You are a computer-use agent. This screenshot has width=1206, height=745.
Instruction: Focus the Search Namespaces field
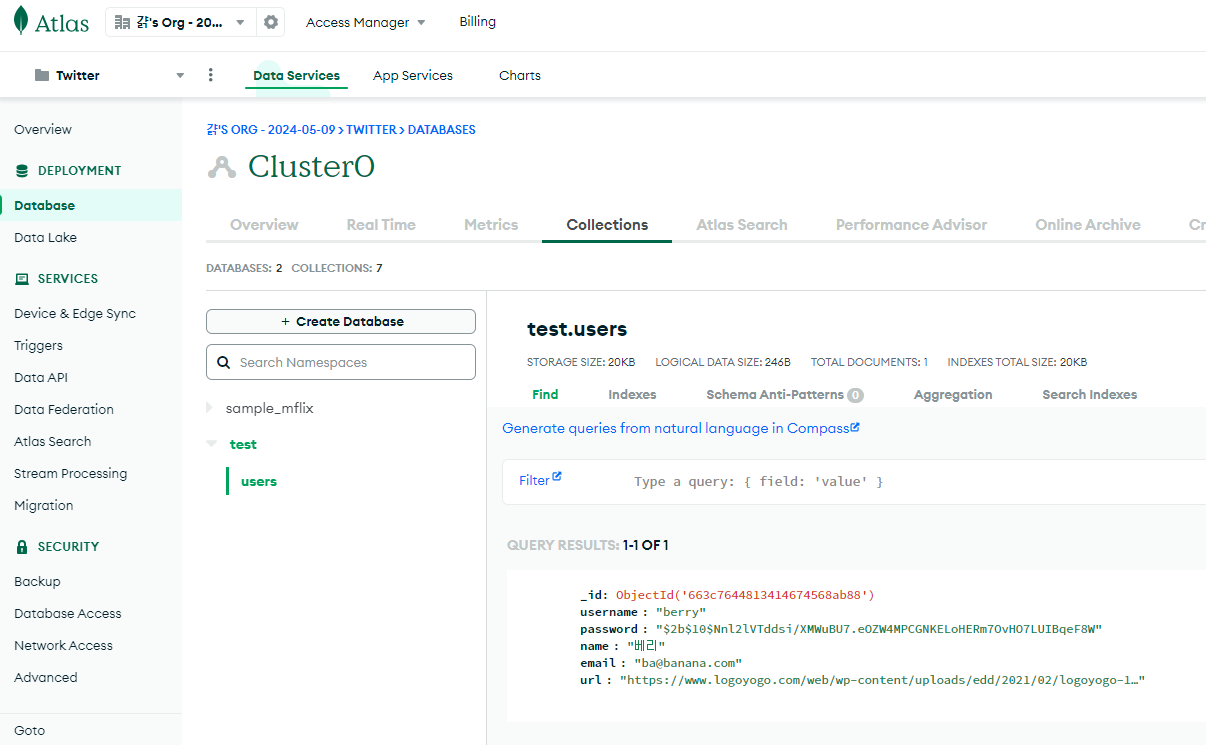coord(341,362)
